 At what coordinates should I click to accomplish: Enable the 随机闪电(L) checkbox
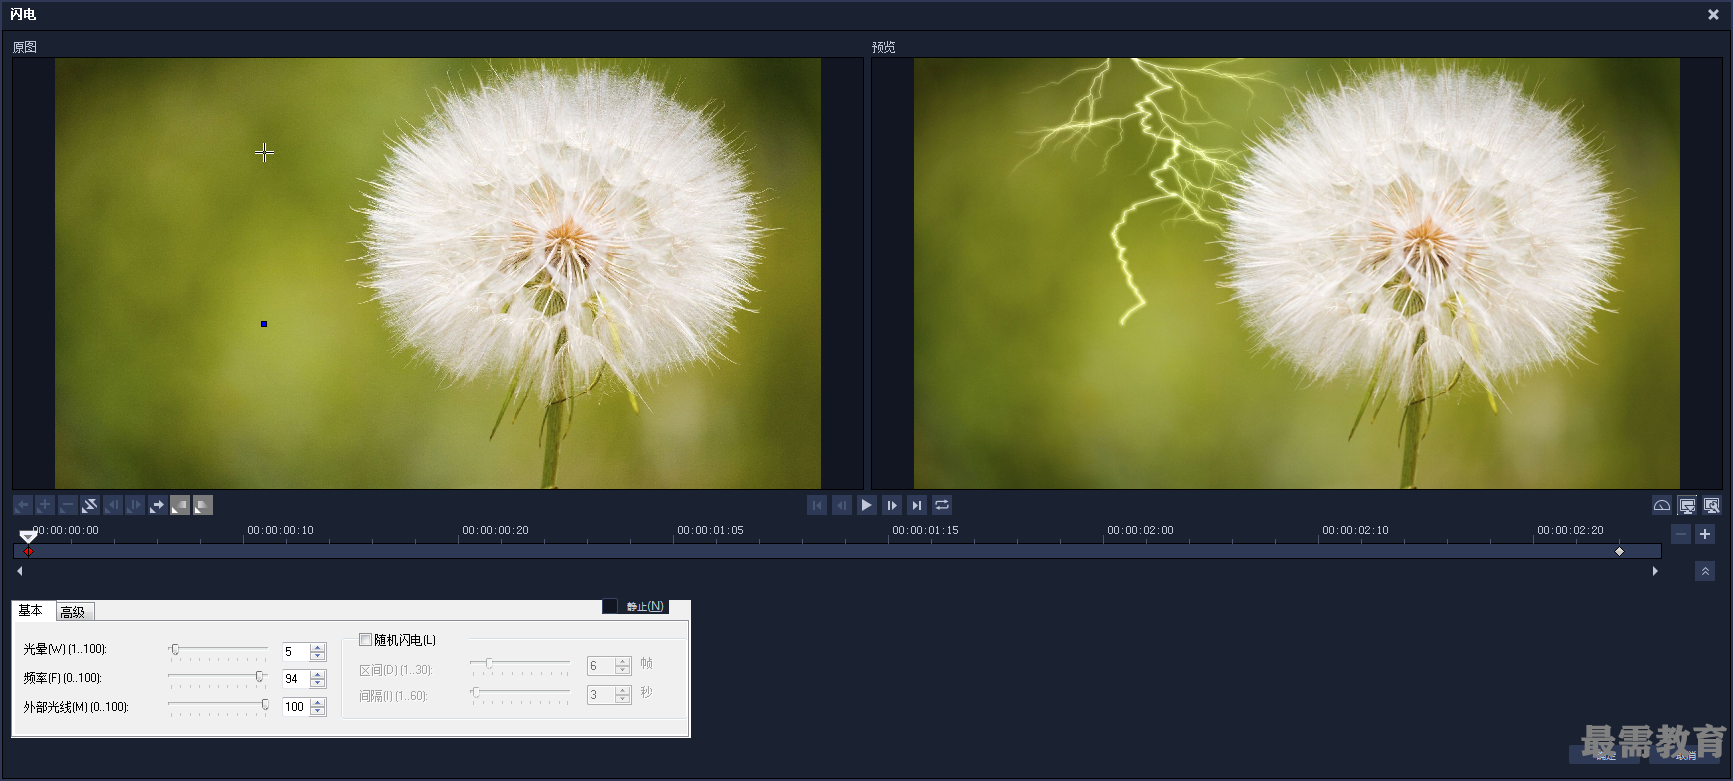click(x=366, y=640)
